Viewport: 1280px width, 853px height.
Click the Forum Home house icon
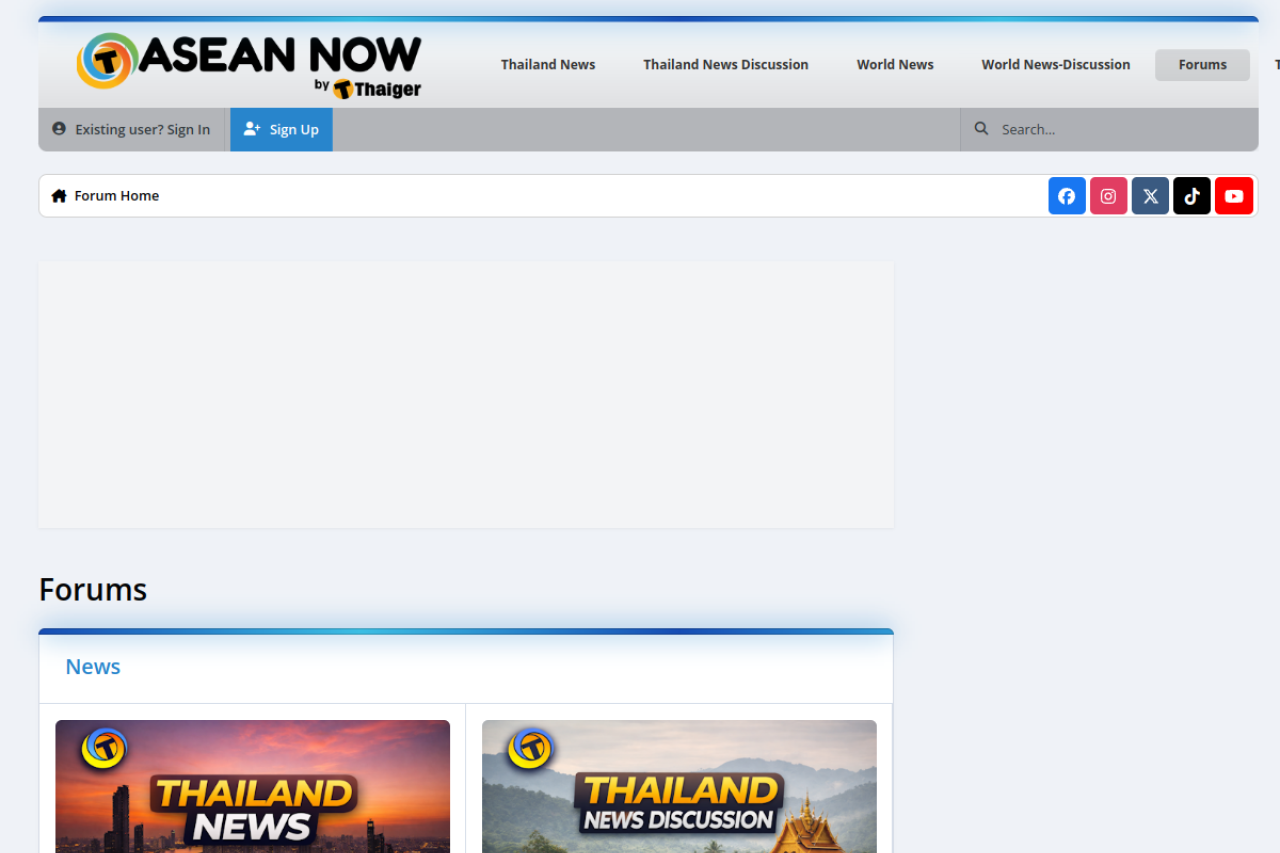click(59, 196)
